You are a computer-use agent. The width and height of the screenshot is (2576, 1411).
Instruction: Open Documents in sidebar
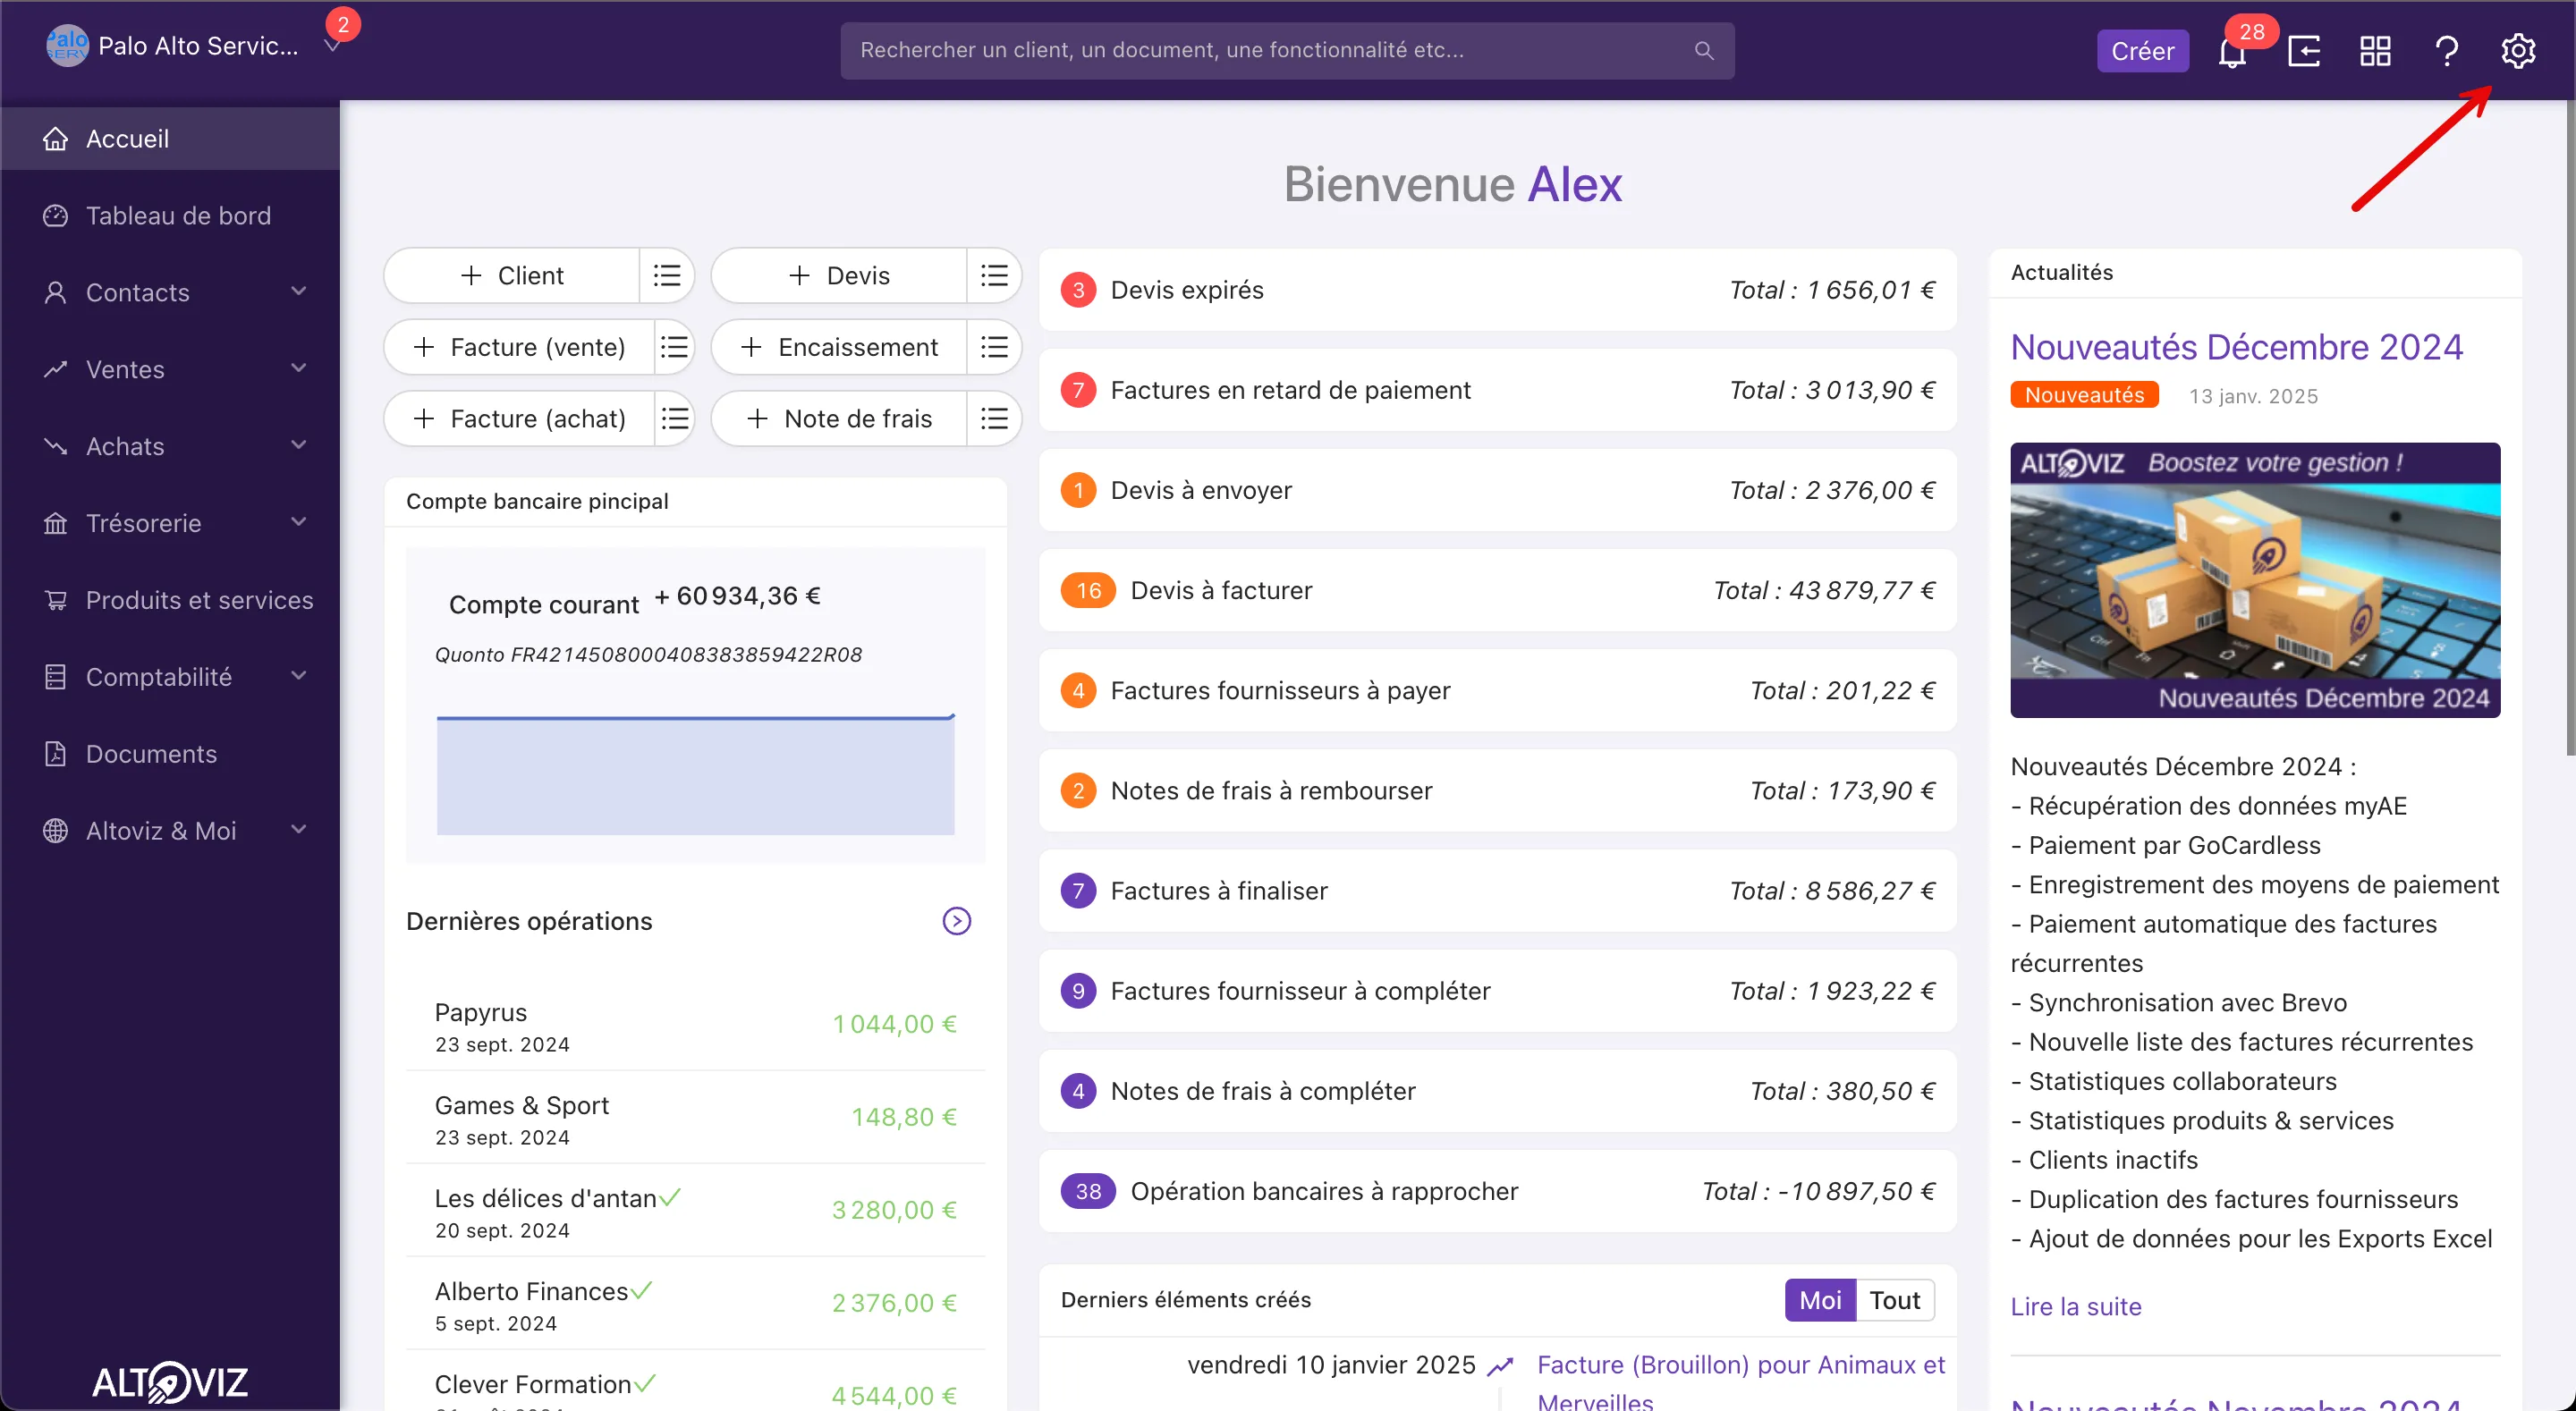[170, 754]
